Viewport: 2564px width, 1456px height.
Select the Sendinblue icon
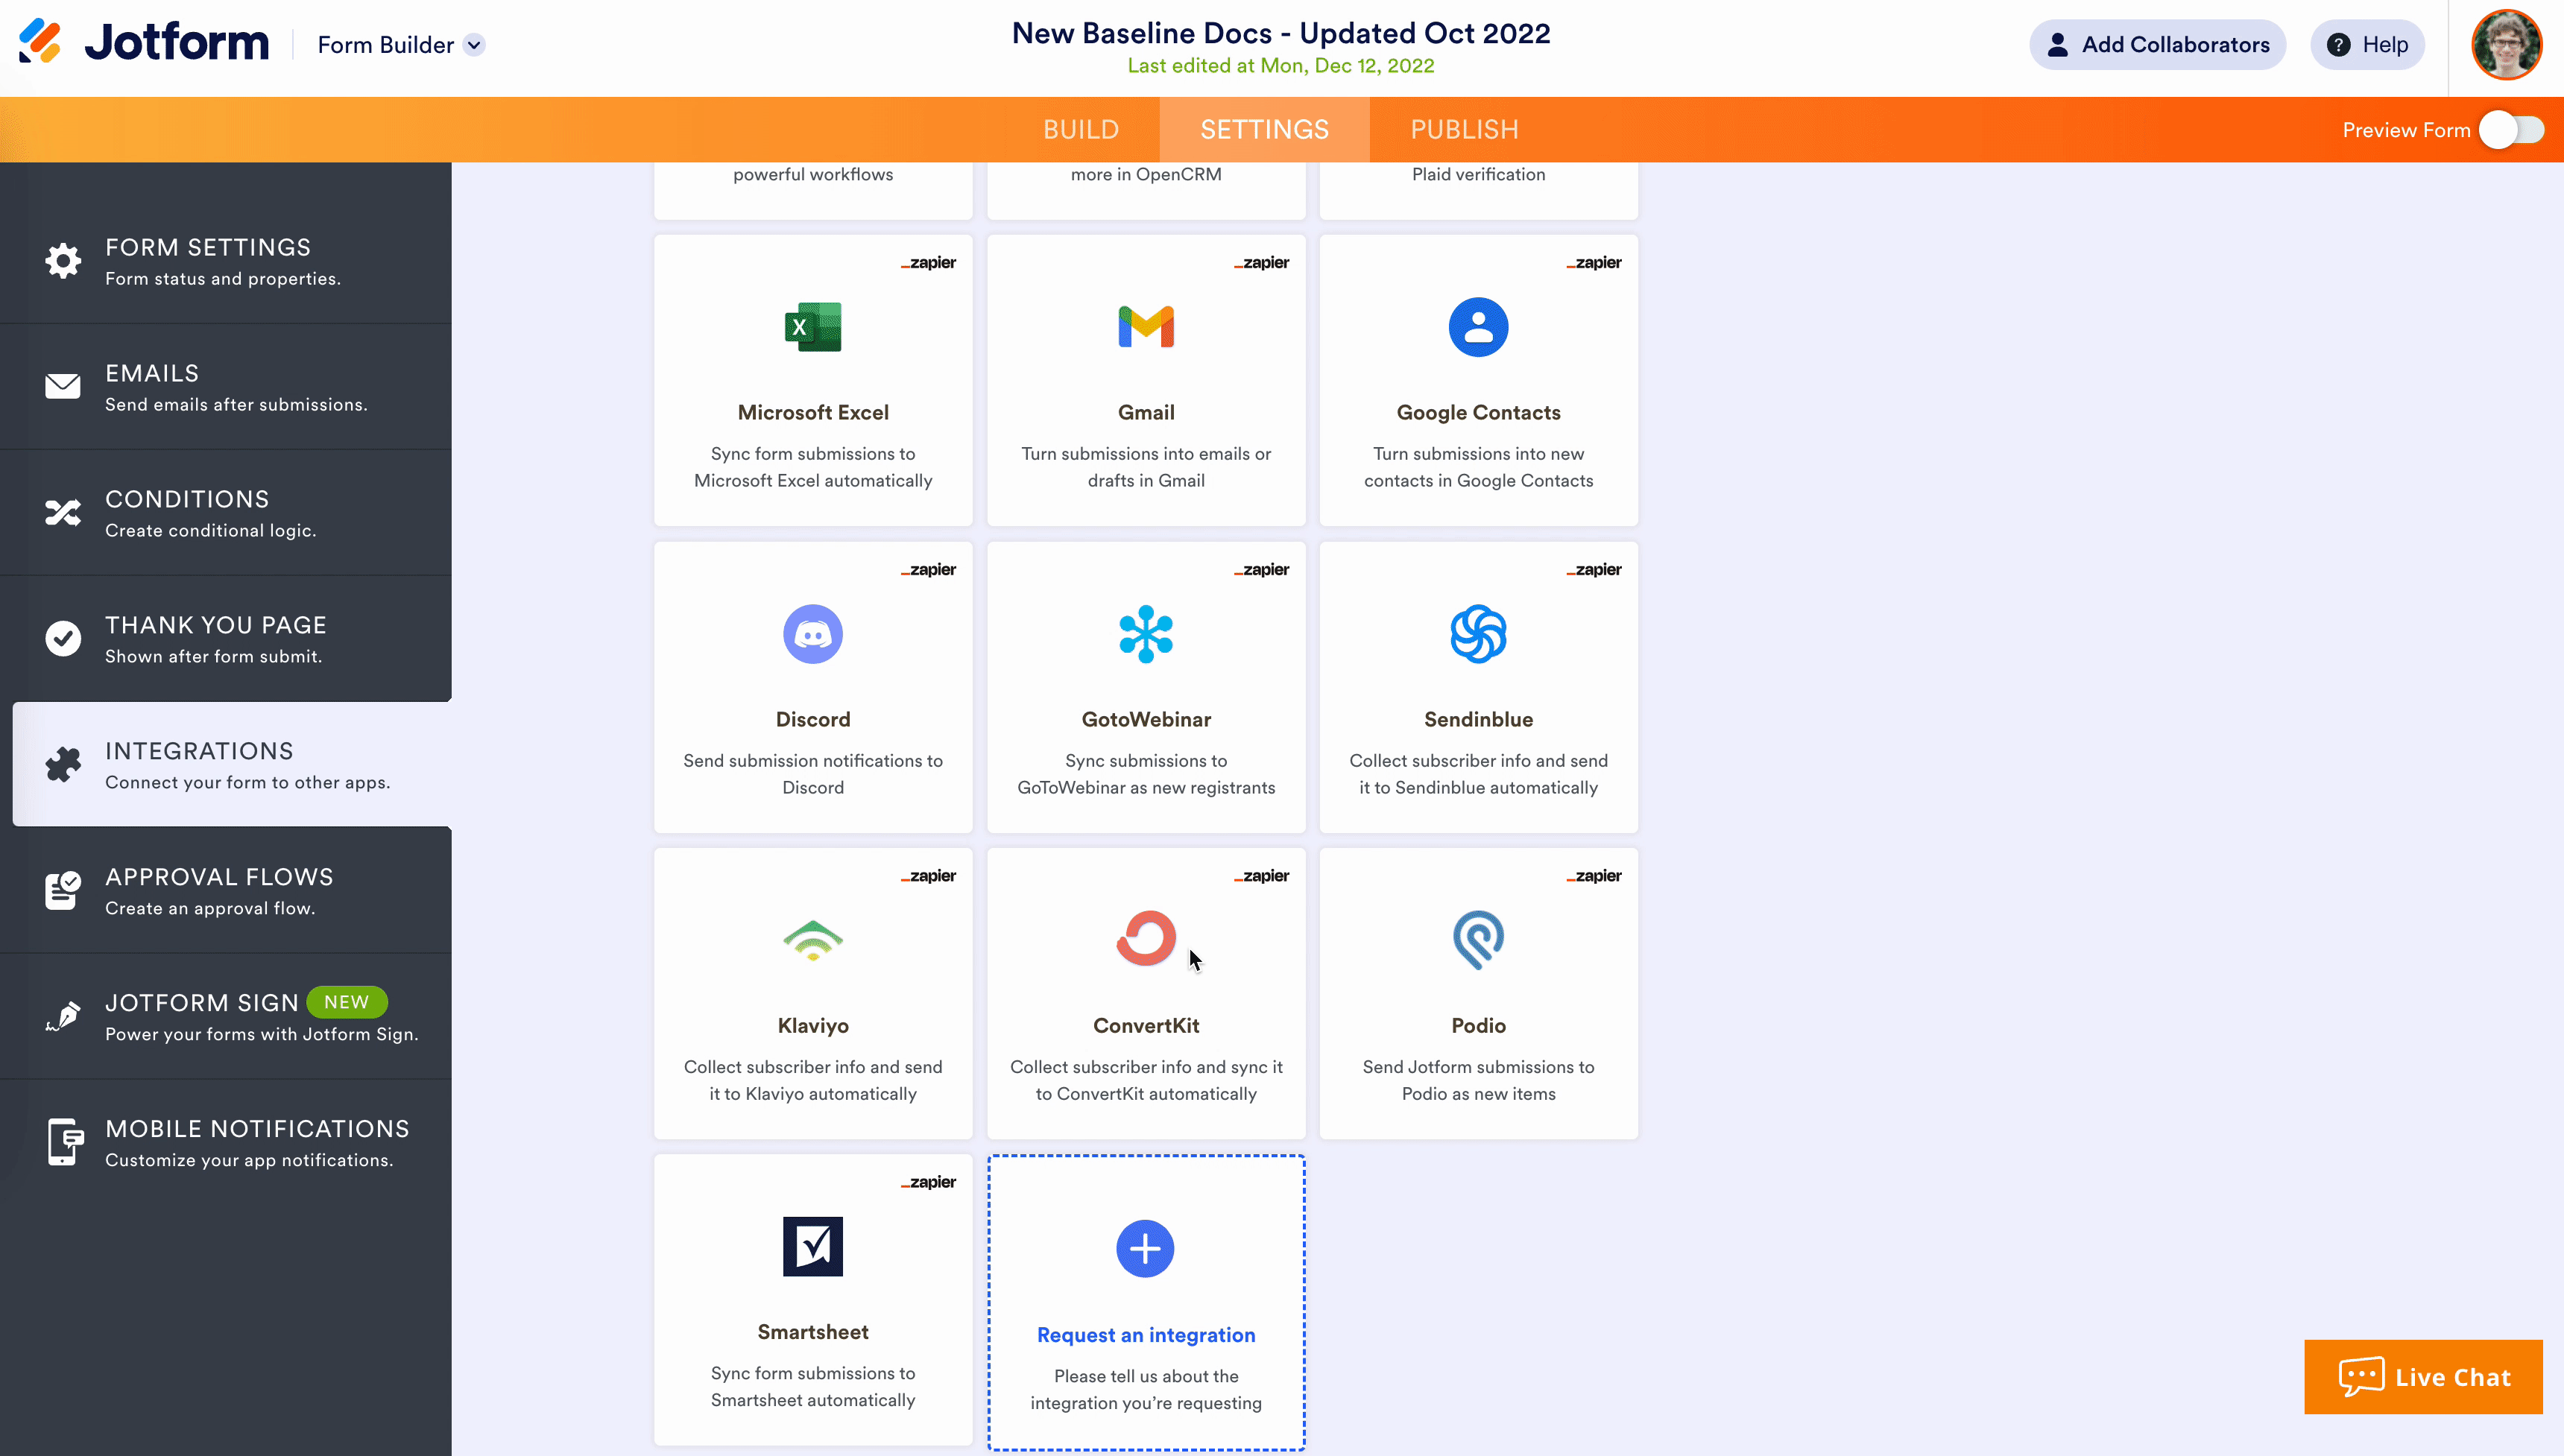click(1478, 634)
